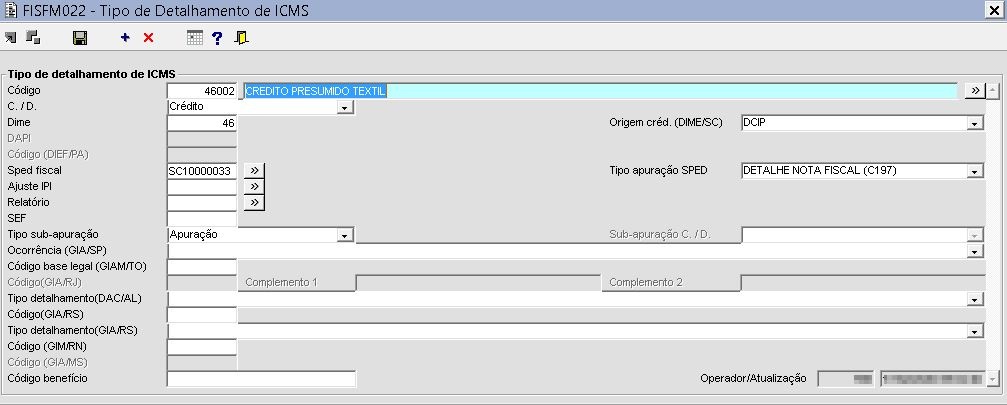Click lookup button next to Sped fiscal
This screenshot has width=1007, height=405.
pos(254,171)
